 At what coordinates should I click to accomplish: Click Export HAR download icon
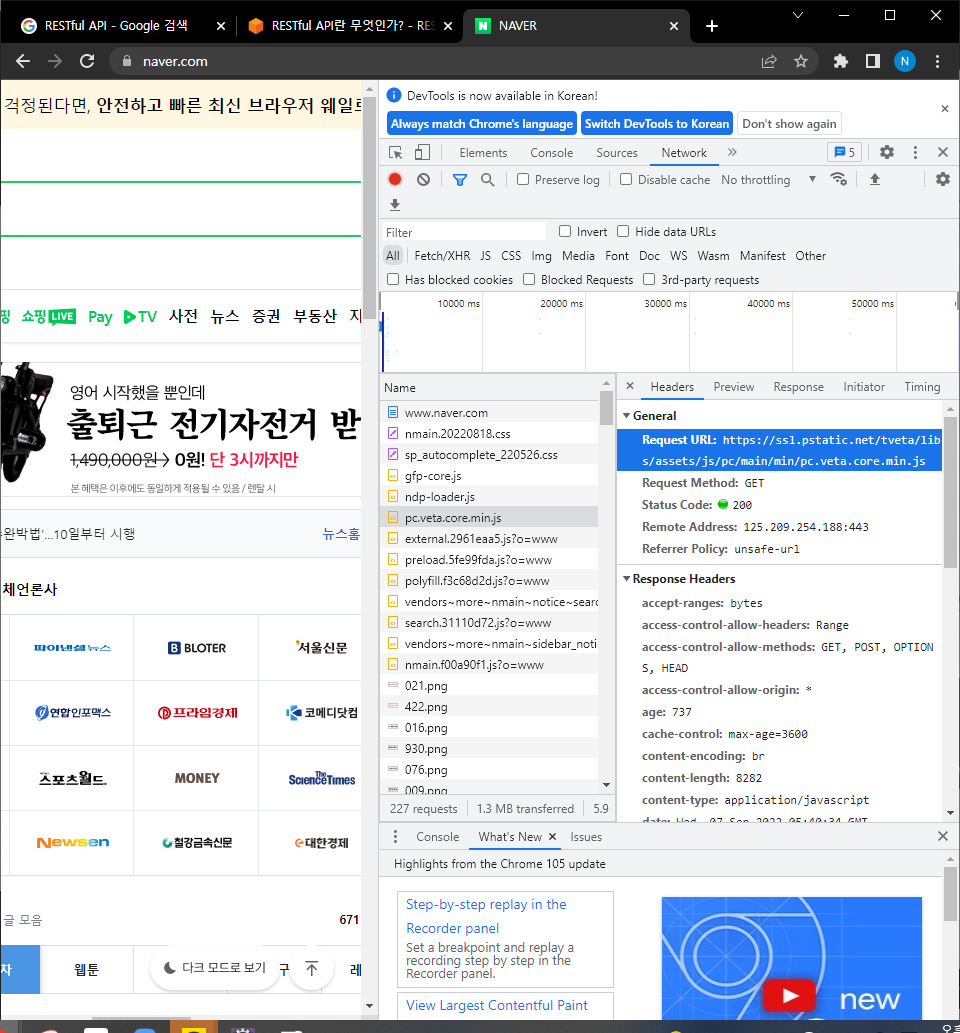pyautogui.click(x=395, y=205)
